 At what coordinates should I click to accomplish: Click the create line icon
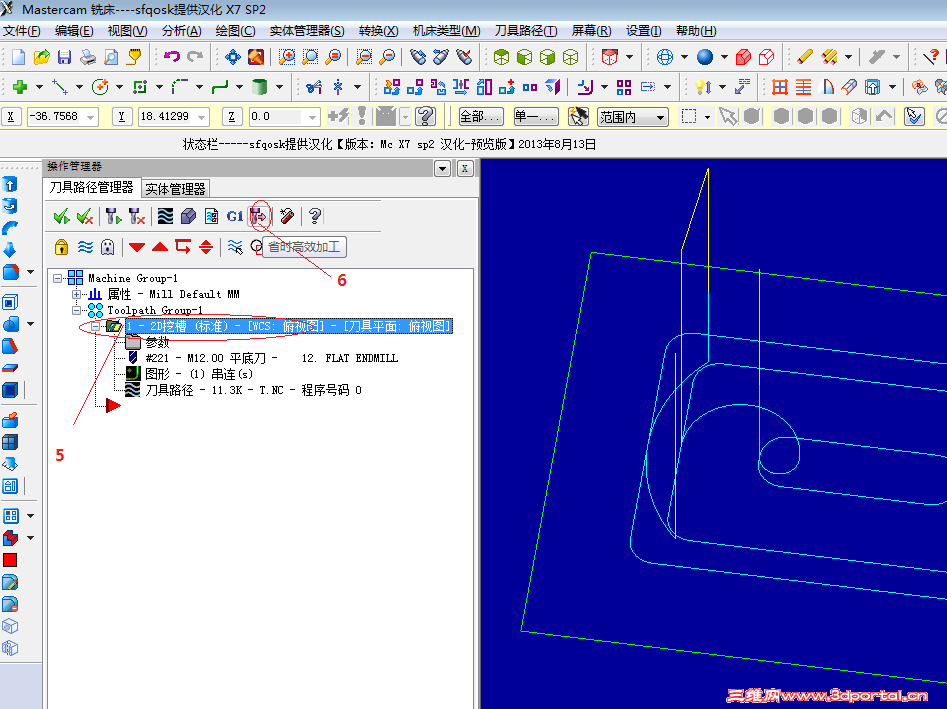59,88
